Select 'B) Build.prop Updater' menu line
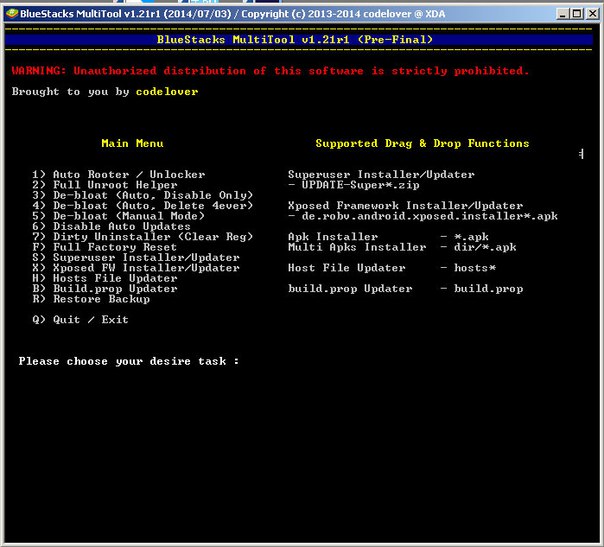 [105, 289]
